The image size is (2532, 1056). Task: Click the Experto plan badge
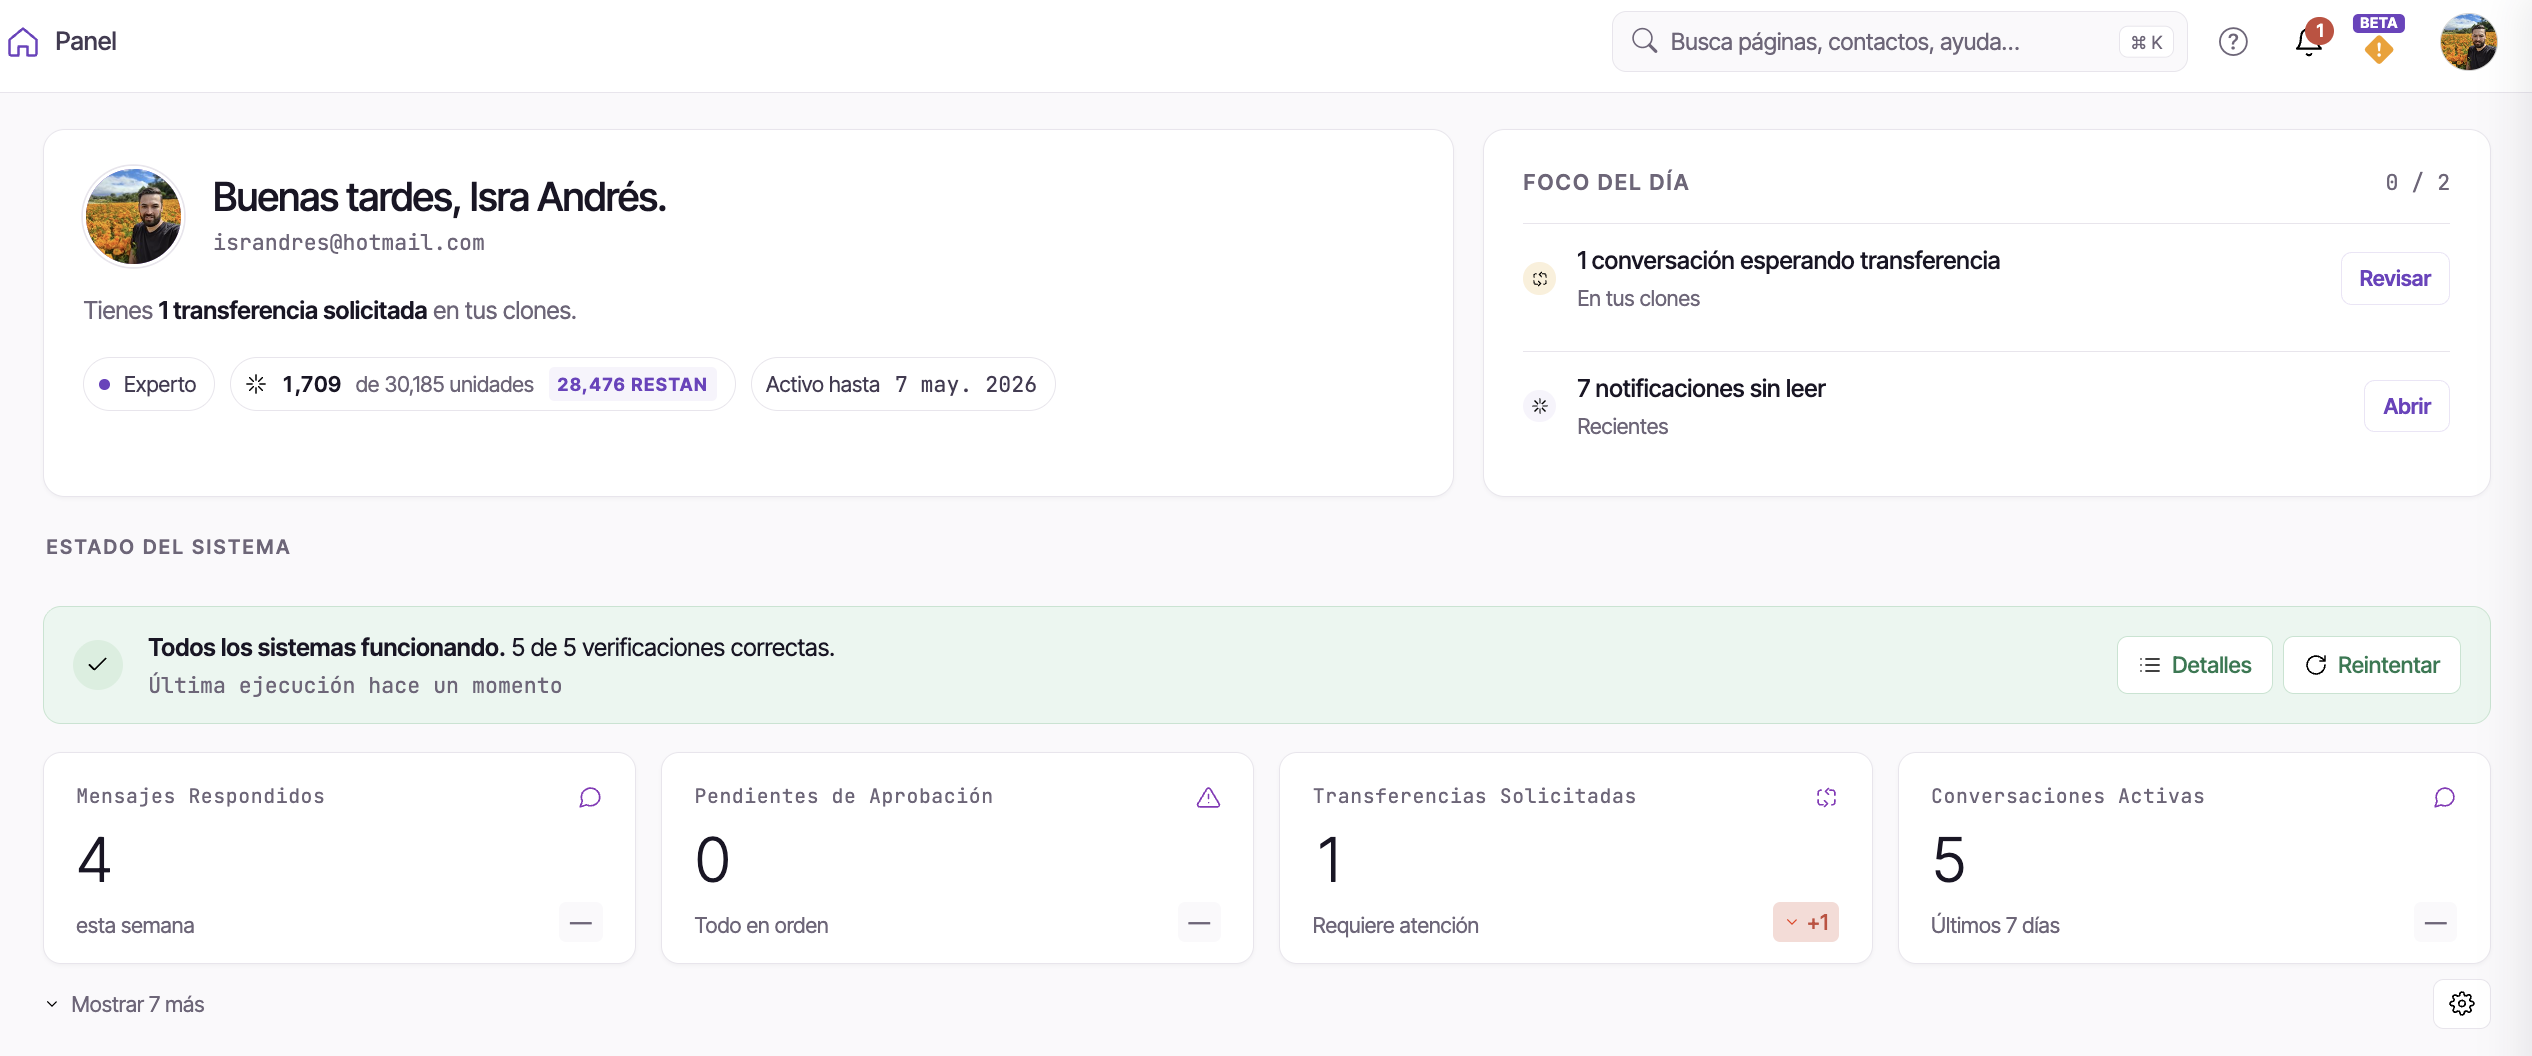(149, 384)
